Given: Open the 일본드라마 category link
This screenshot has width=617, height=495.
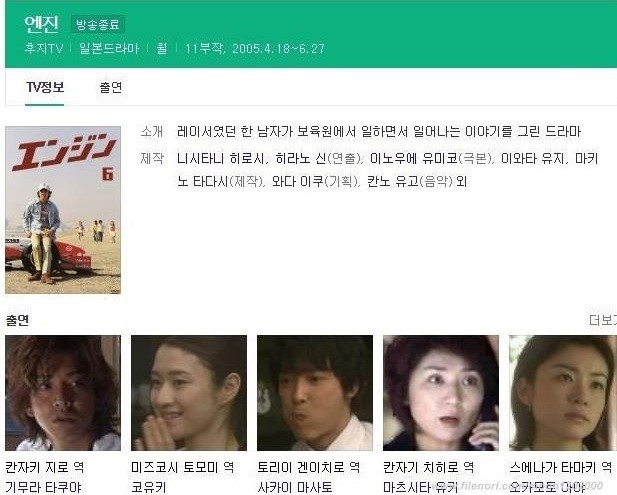Looking at the screenshot, I should coord(109,48).
